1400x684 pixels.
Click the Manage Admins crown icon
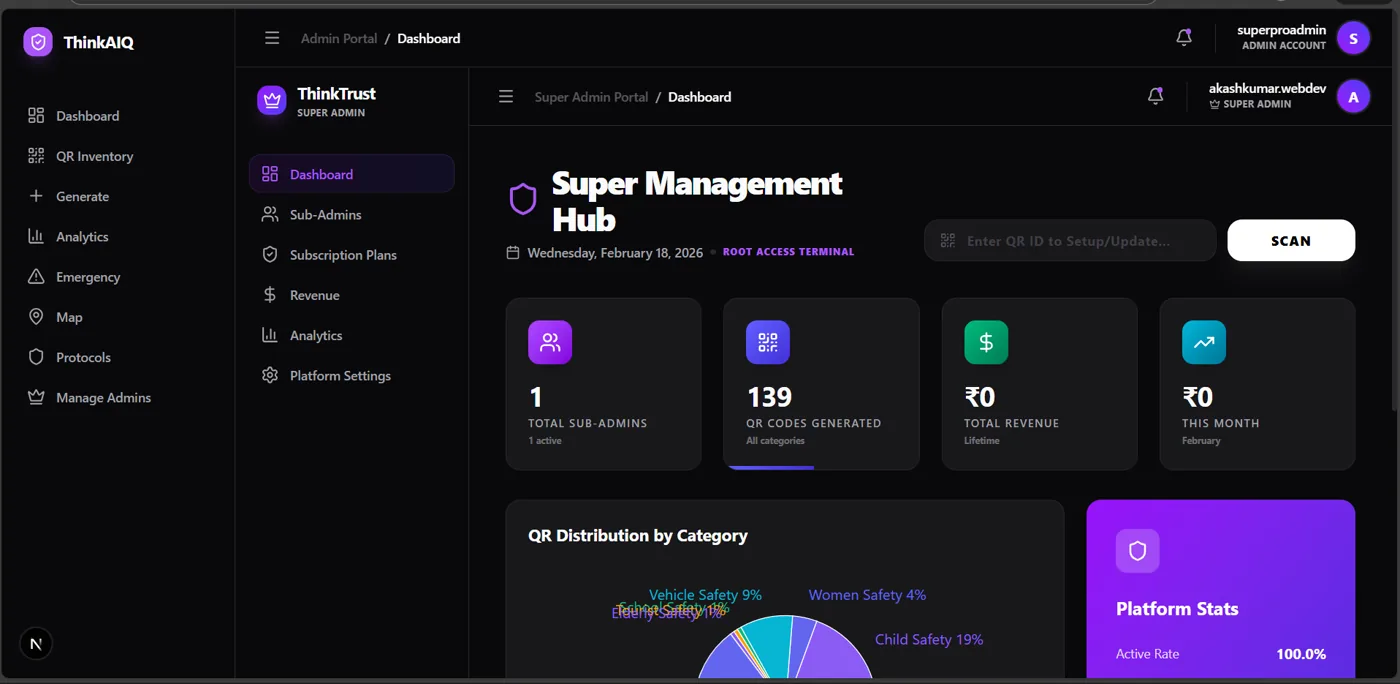[x=36, y=397]
